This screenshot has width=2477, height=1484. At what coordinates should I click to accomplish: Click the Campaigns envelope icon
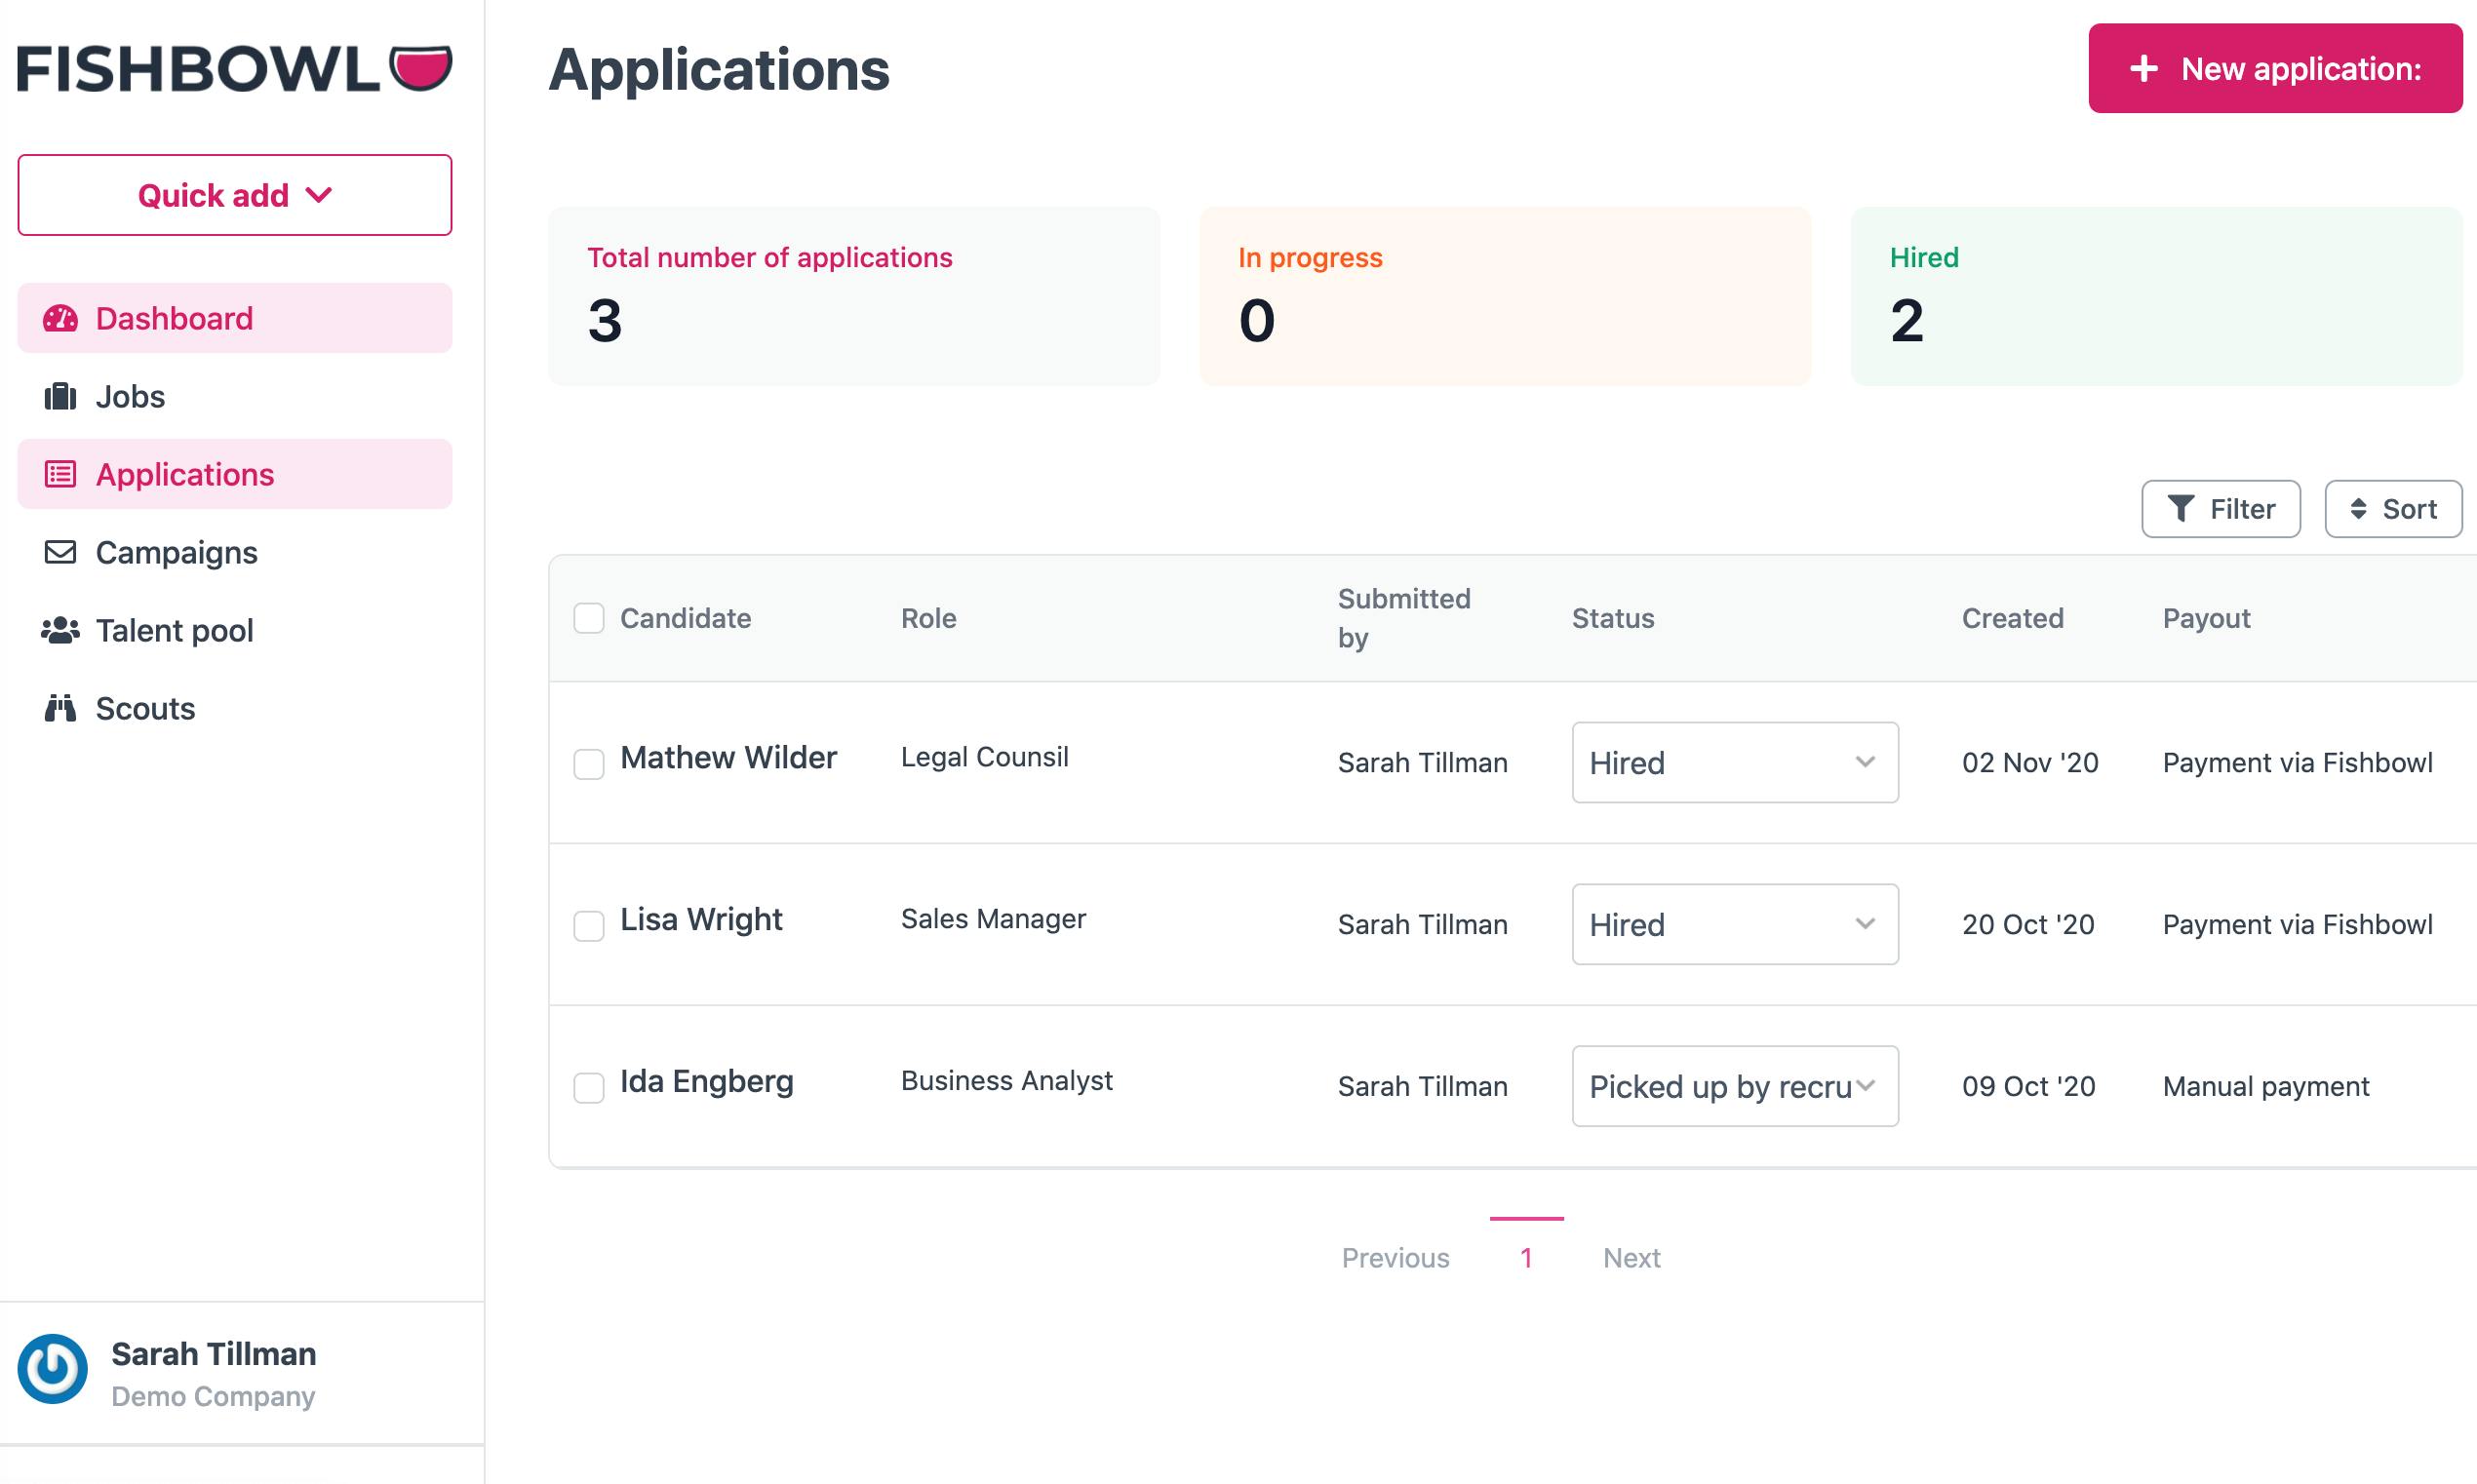click(60, 552)
